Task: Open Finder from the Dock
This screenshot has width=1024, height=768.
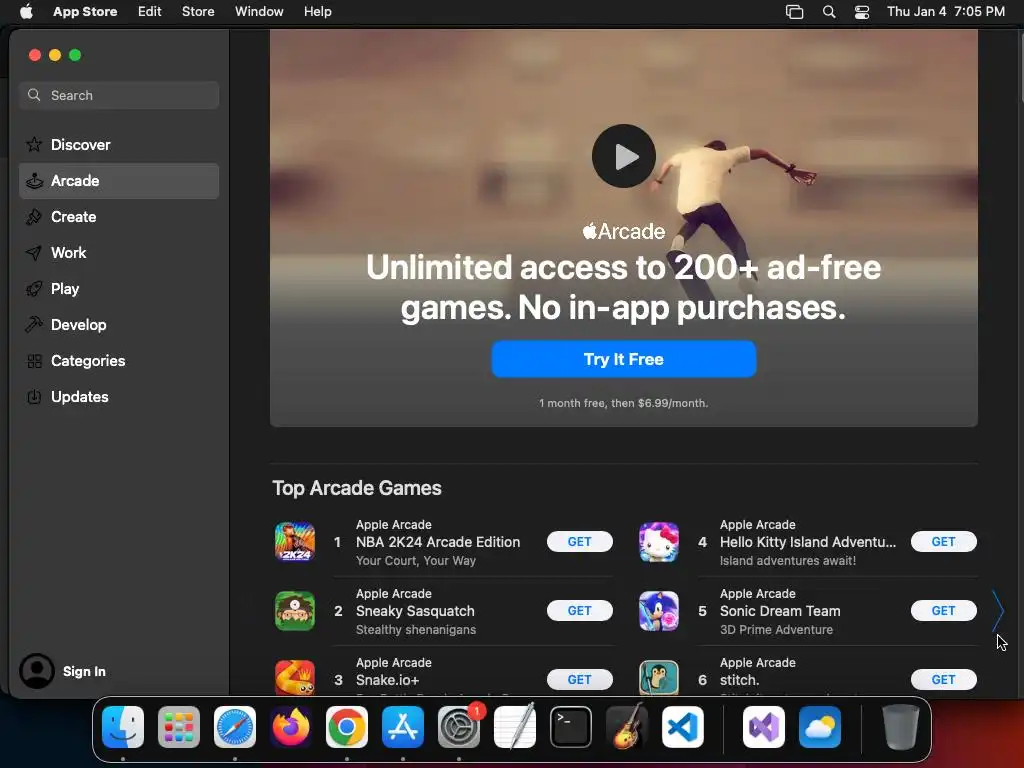Action: pyautogui.click(x=123, y=727)
